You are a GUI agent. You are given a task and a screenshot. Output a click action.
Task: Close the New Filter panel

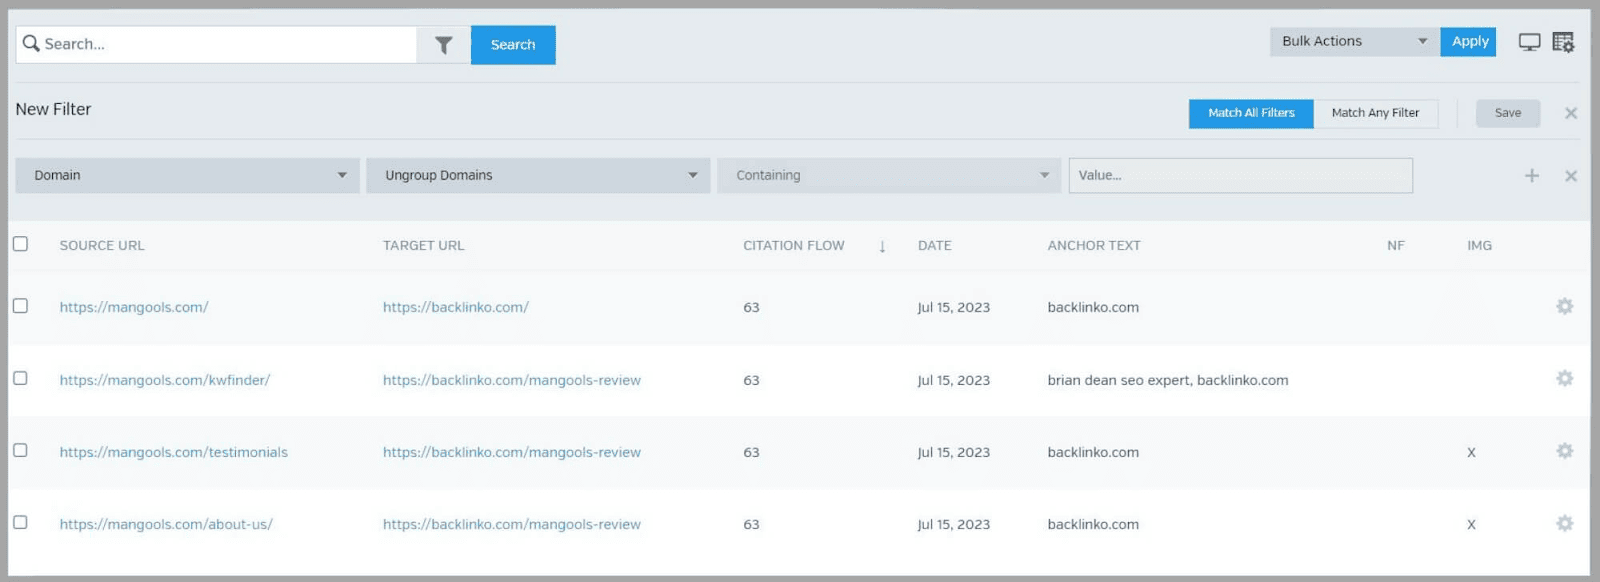tap(1571, 113)
